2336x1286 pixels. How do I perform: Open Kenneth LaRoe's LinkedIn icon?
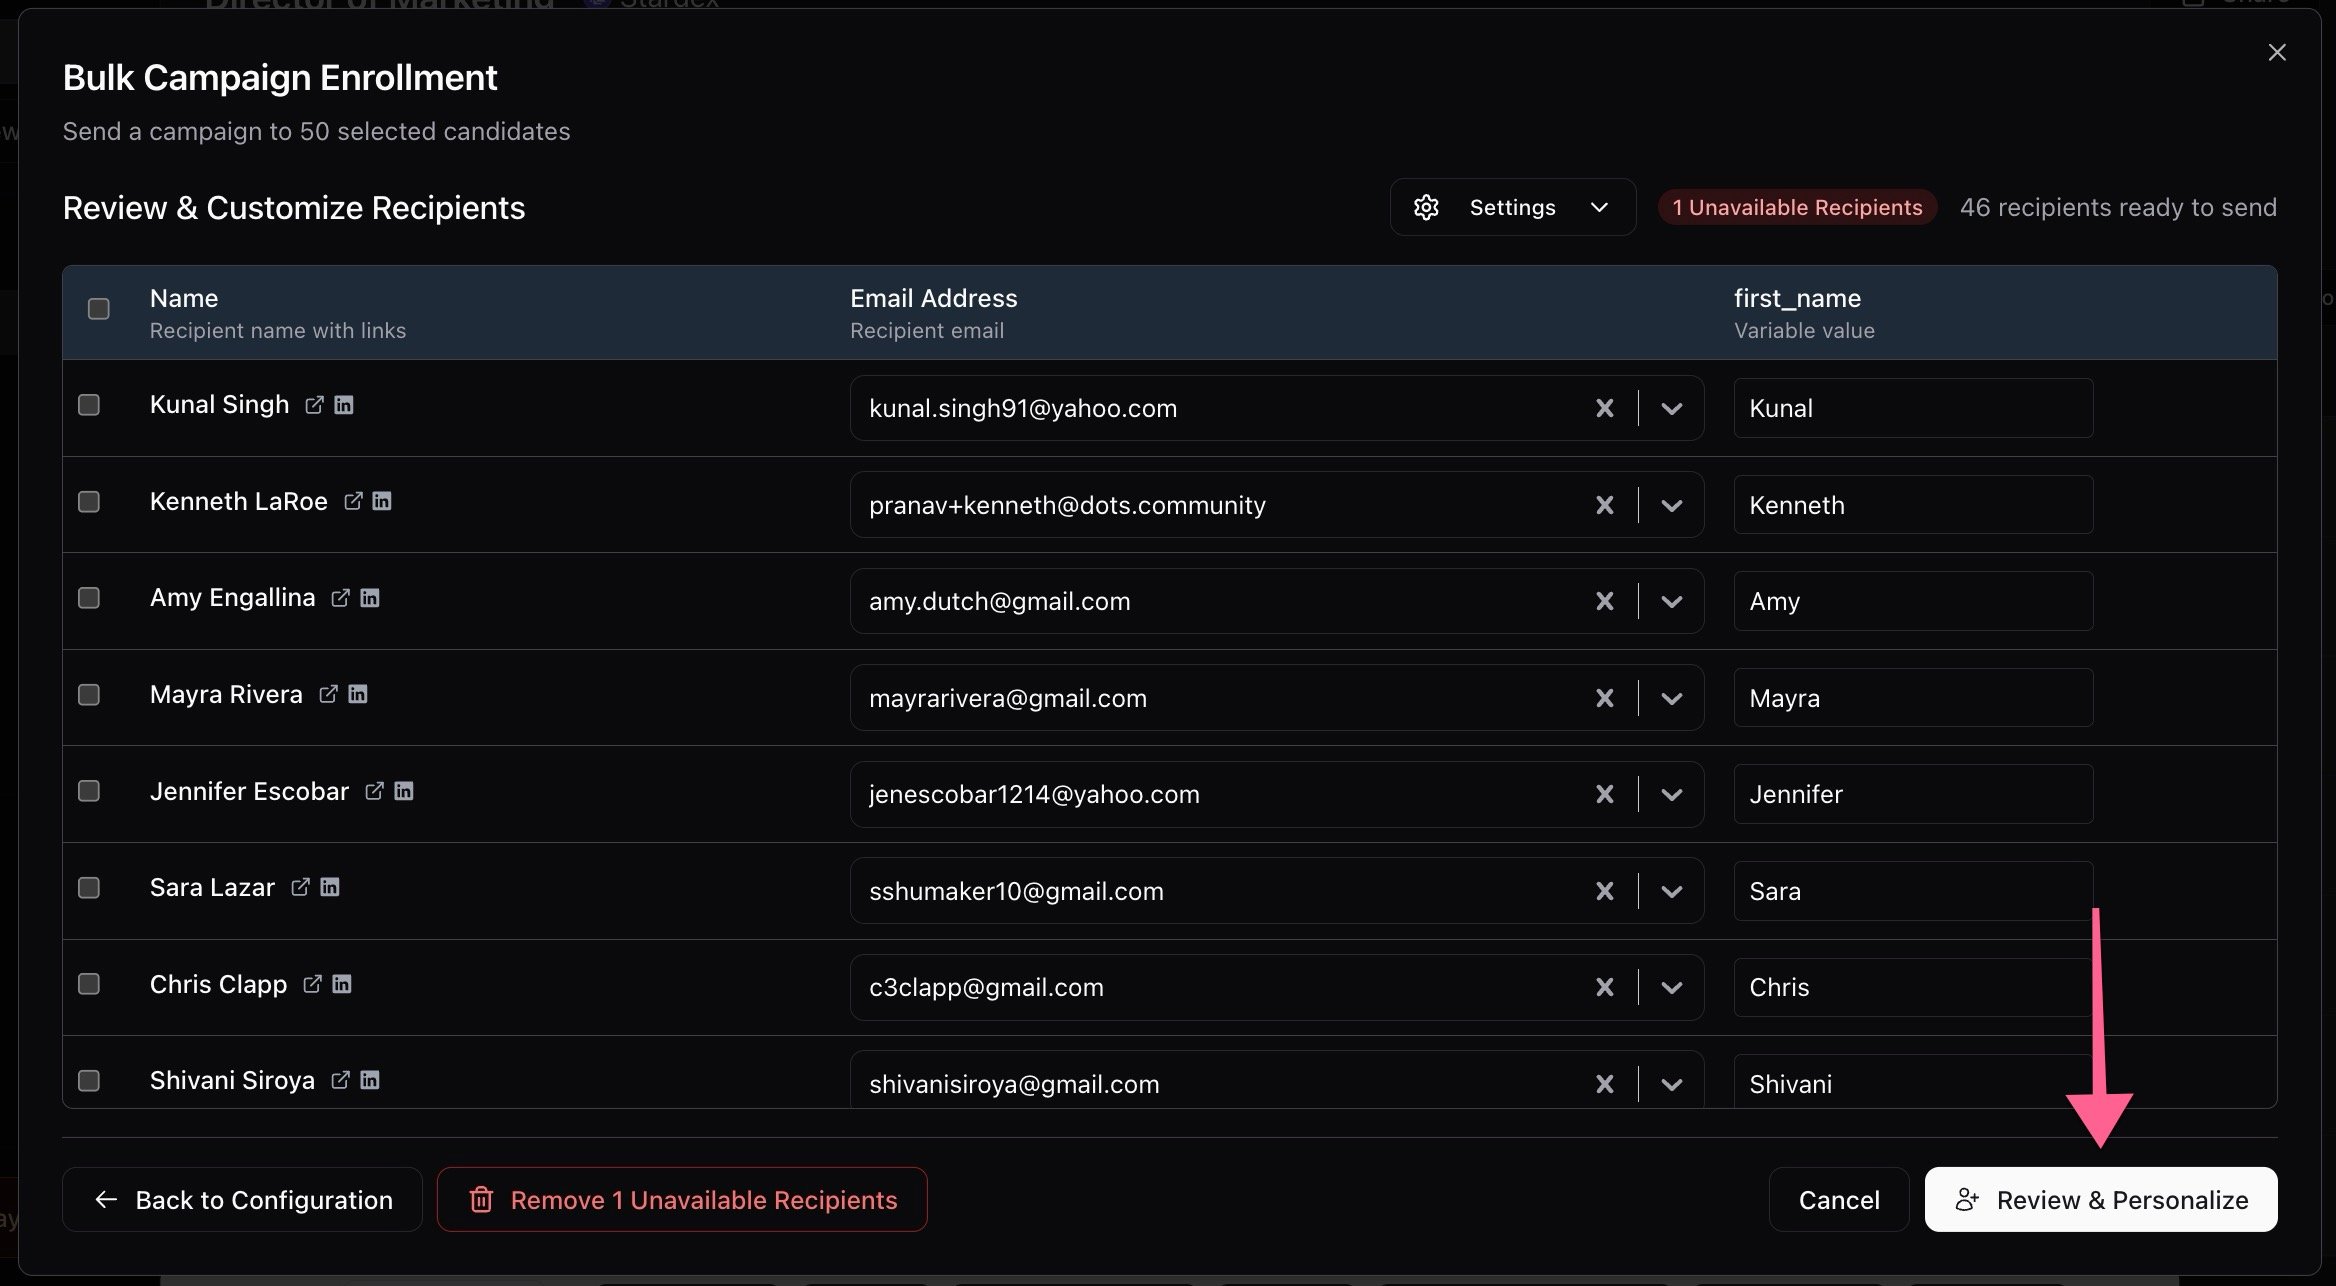click(382, 501)
